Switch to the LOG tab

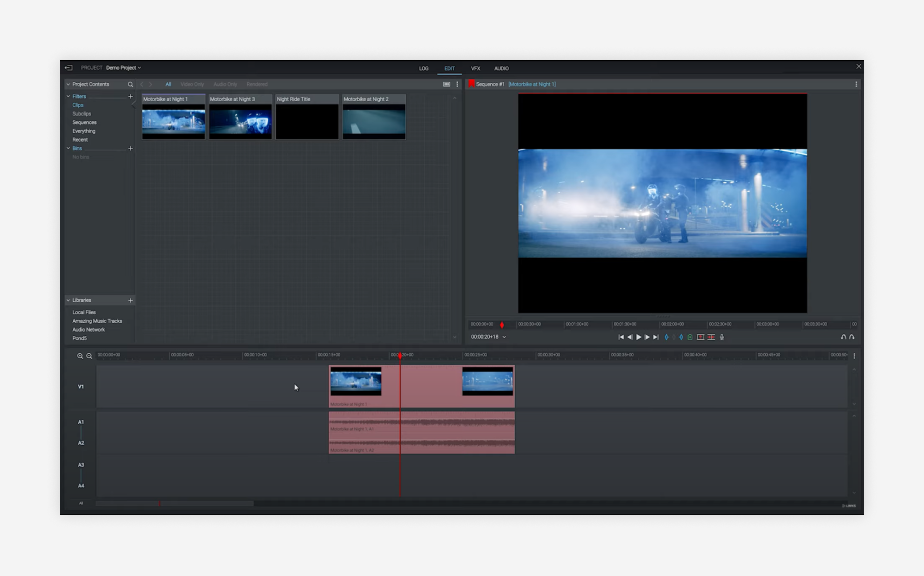tap(424, 68)
